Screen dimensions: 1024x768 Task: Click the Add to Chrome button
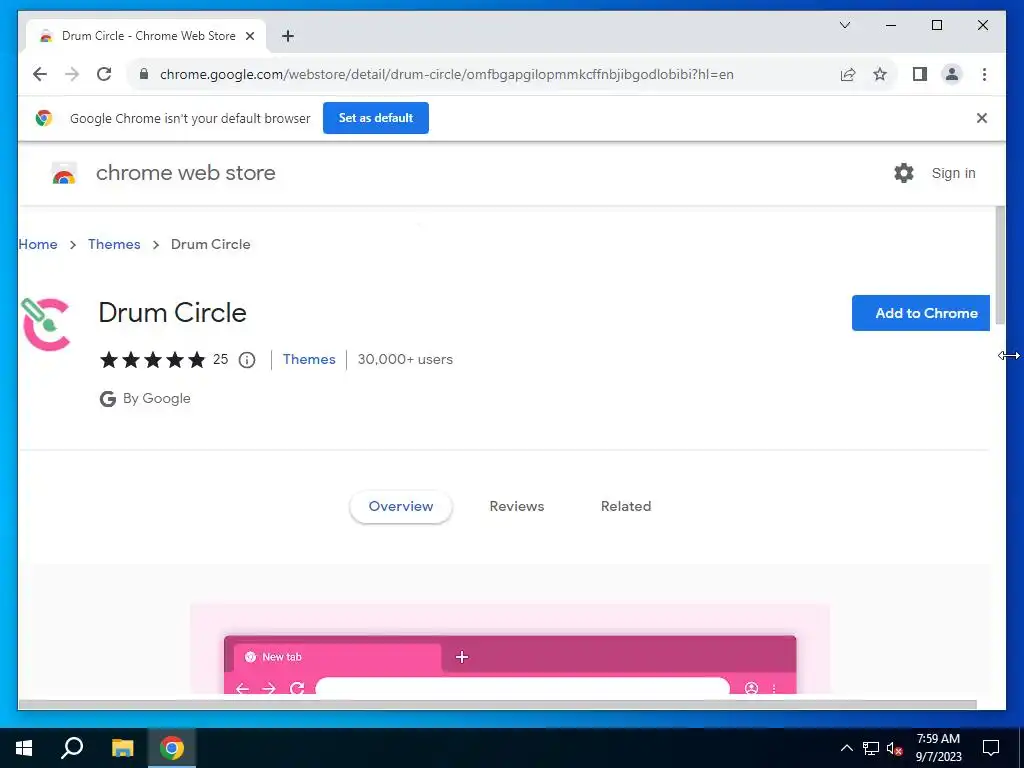pos(920,313)
